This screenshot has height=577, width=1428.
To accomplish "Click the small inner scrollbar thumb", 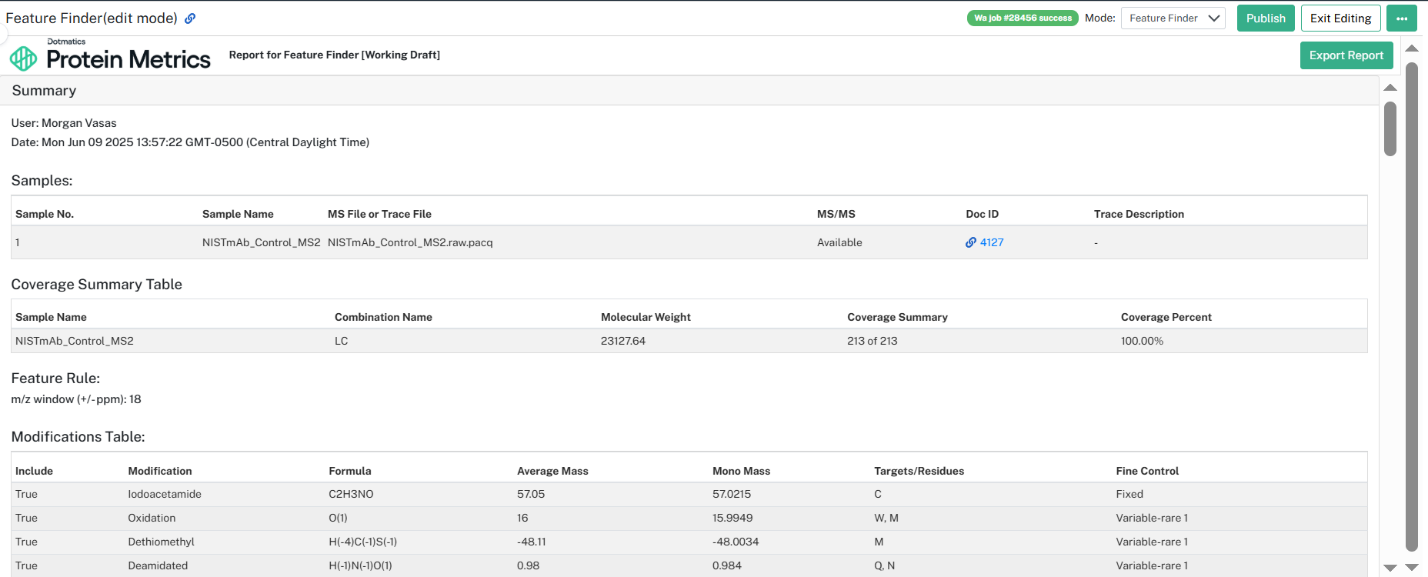I will pyautogui.click(x=1390, y=128).
